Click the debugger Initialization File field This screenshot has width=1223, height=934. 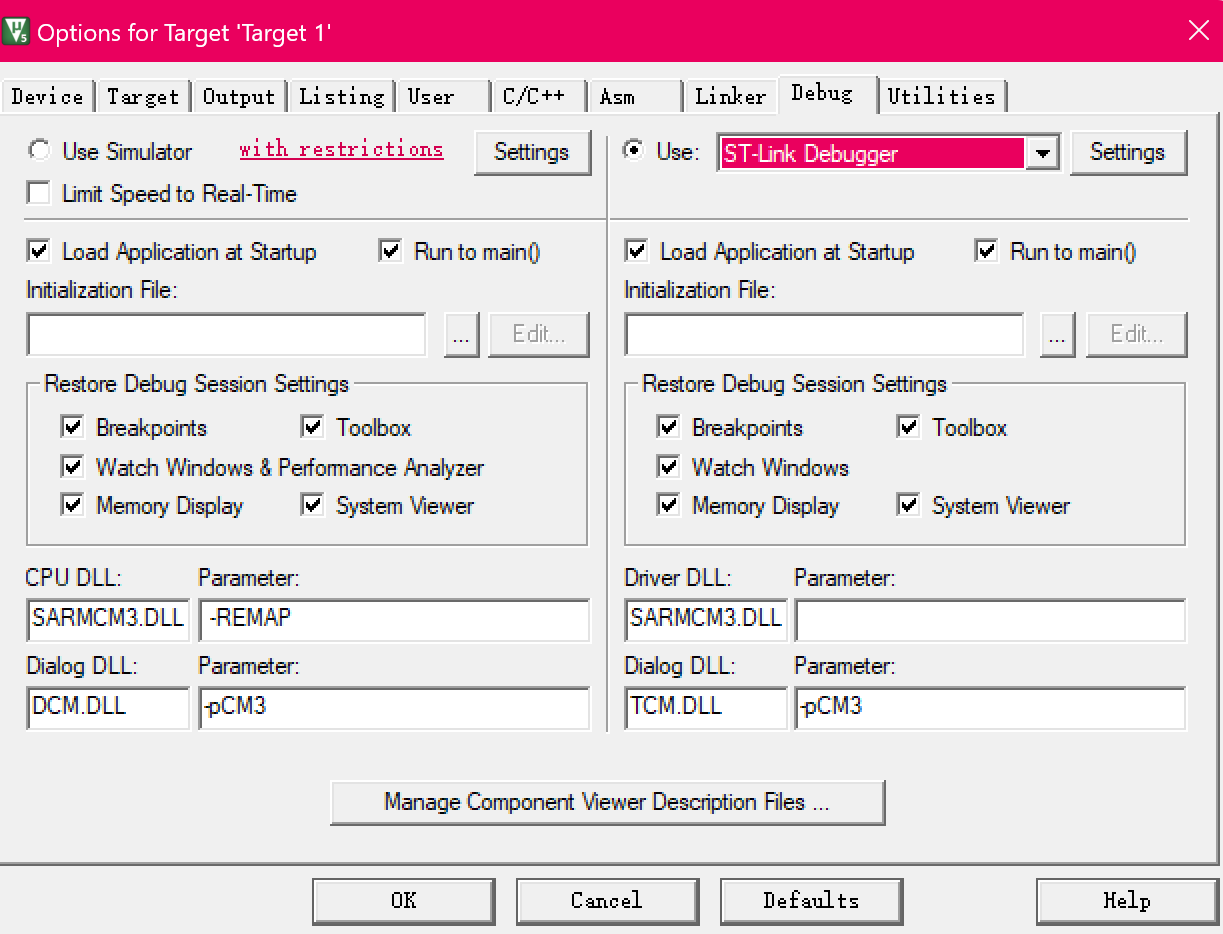[825, 334]
